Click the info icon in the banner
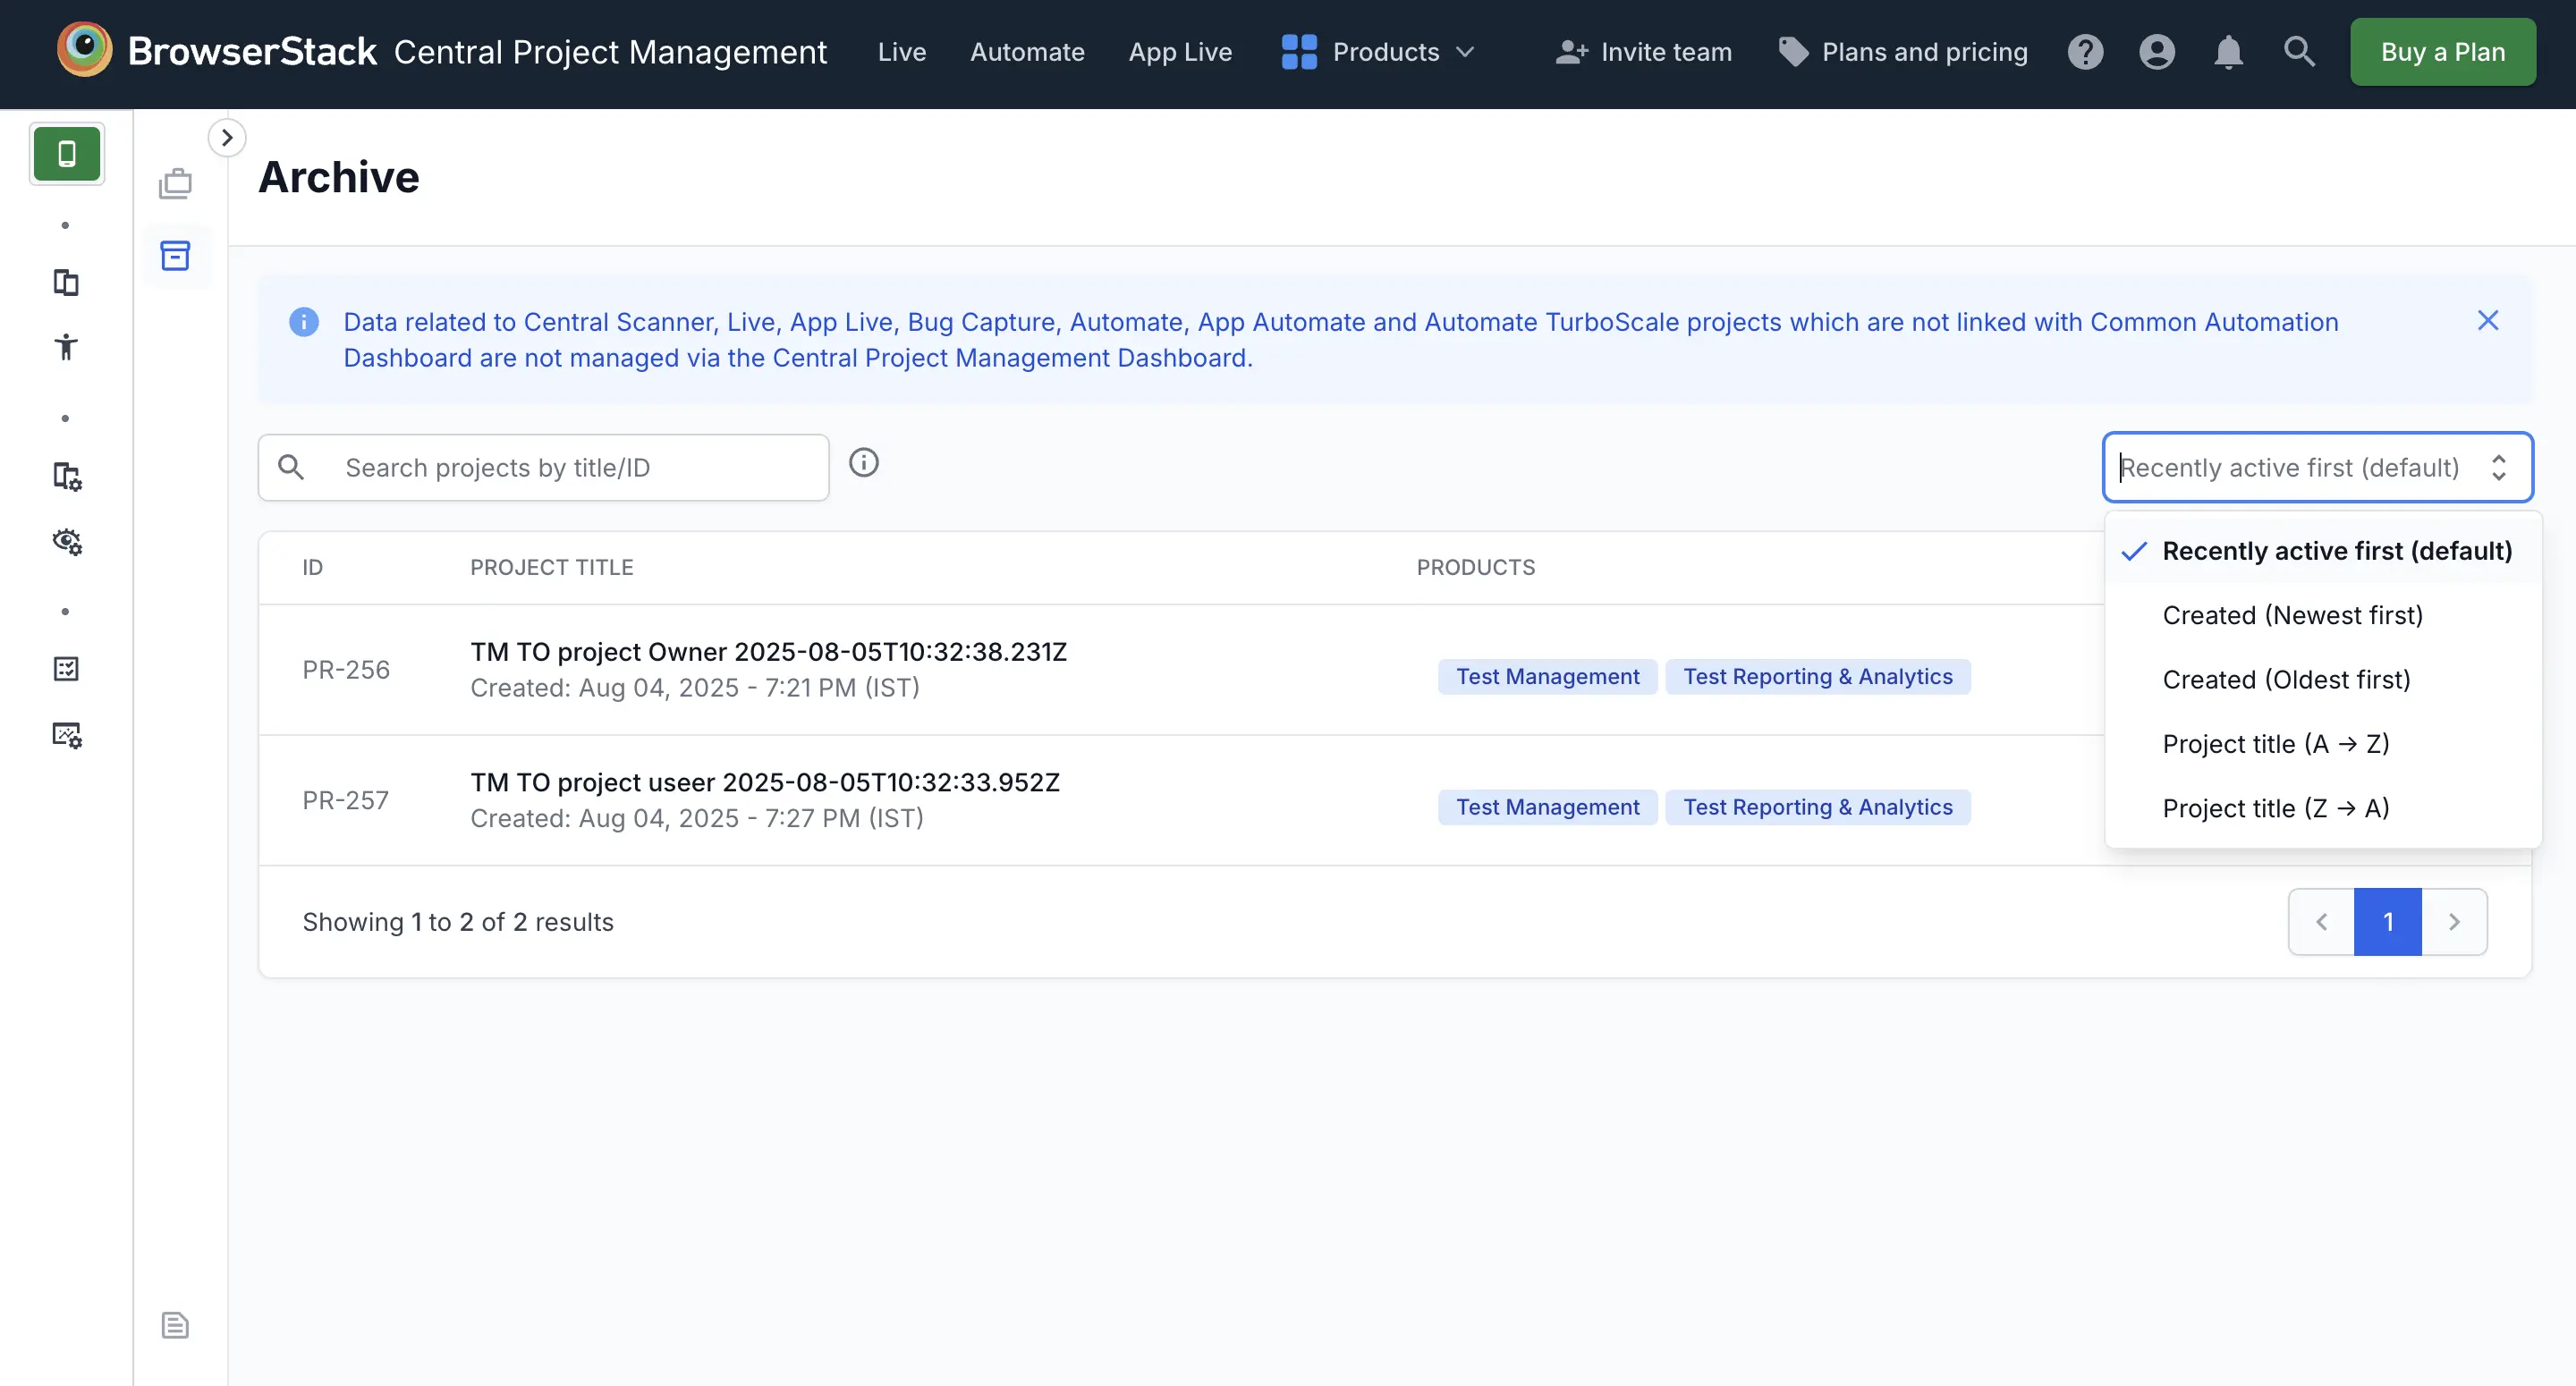This screenshot has width=2576, height=1386. (304, 322)
